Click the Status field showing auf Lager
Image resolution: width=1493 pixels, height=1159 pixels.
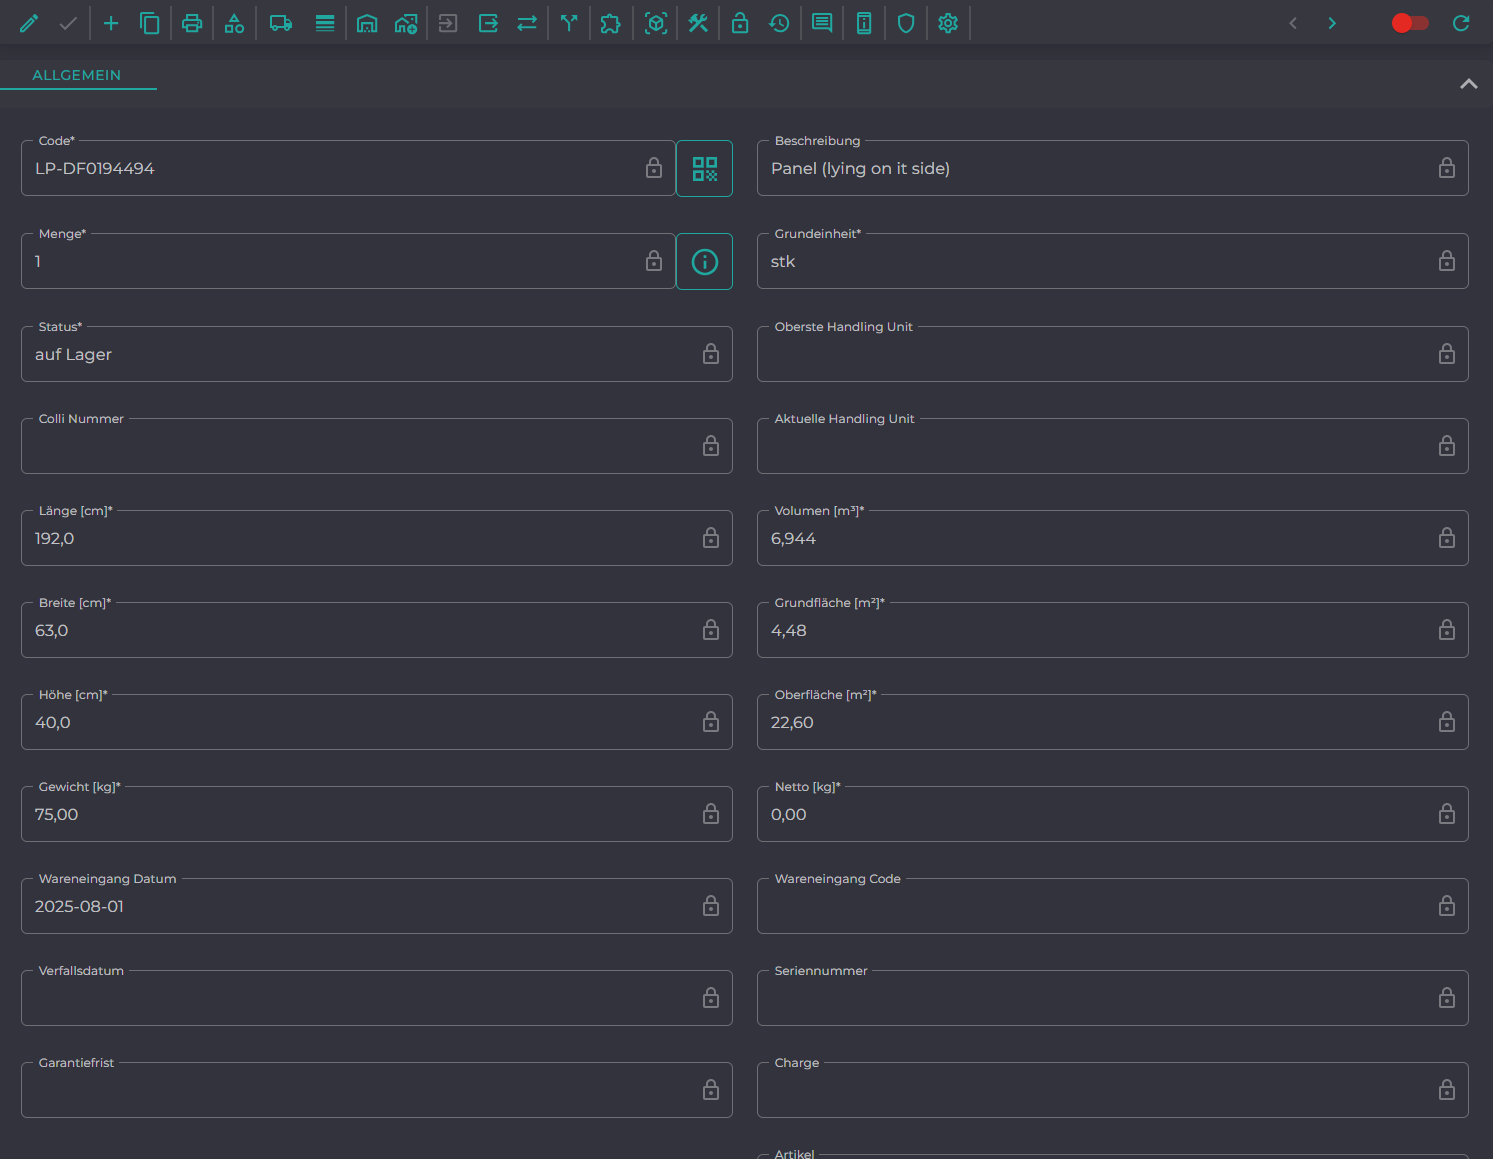click(x=377, y=354)
